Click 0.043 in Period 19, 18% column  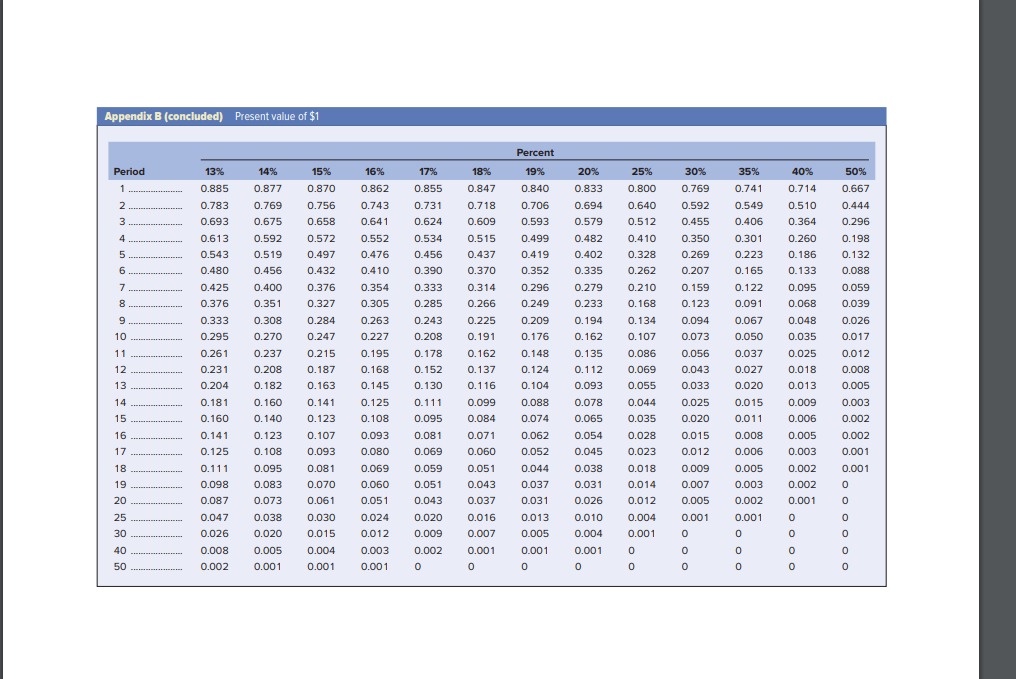481,485
